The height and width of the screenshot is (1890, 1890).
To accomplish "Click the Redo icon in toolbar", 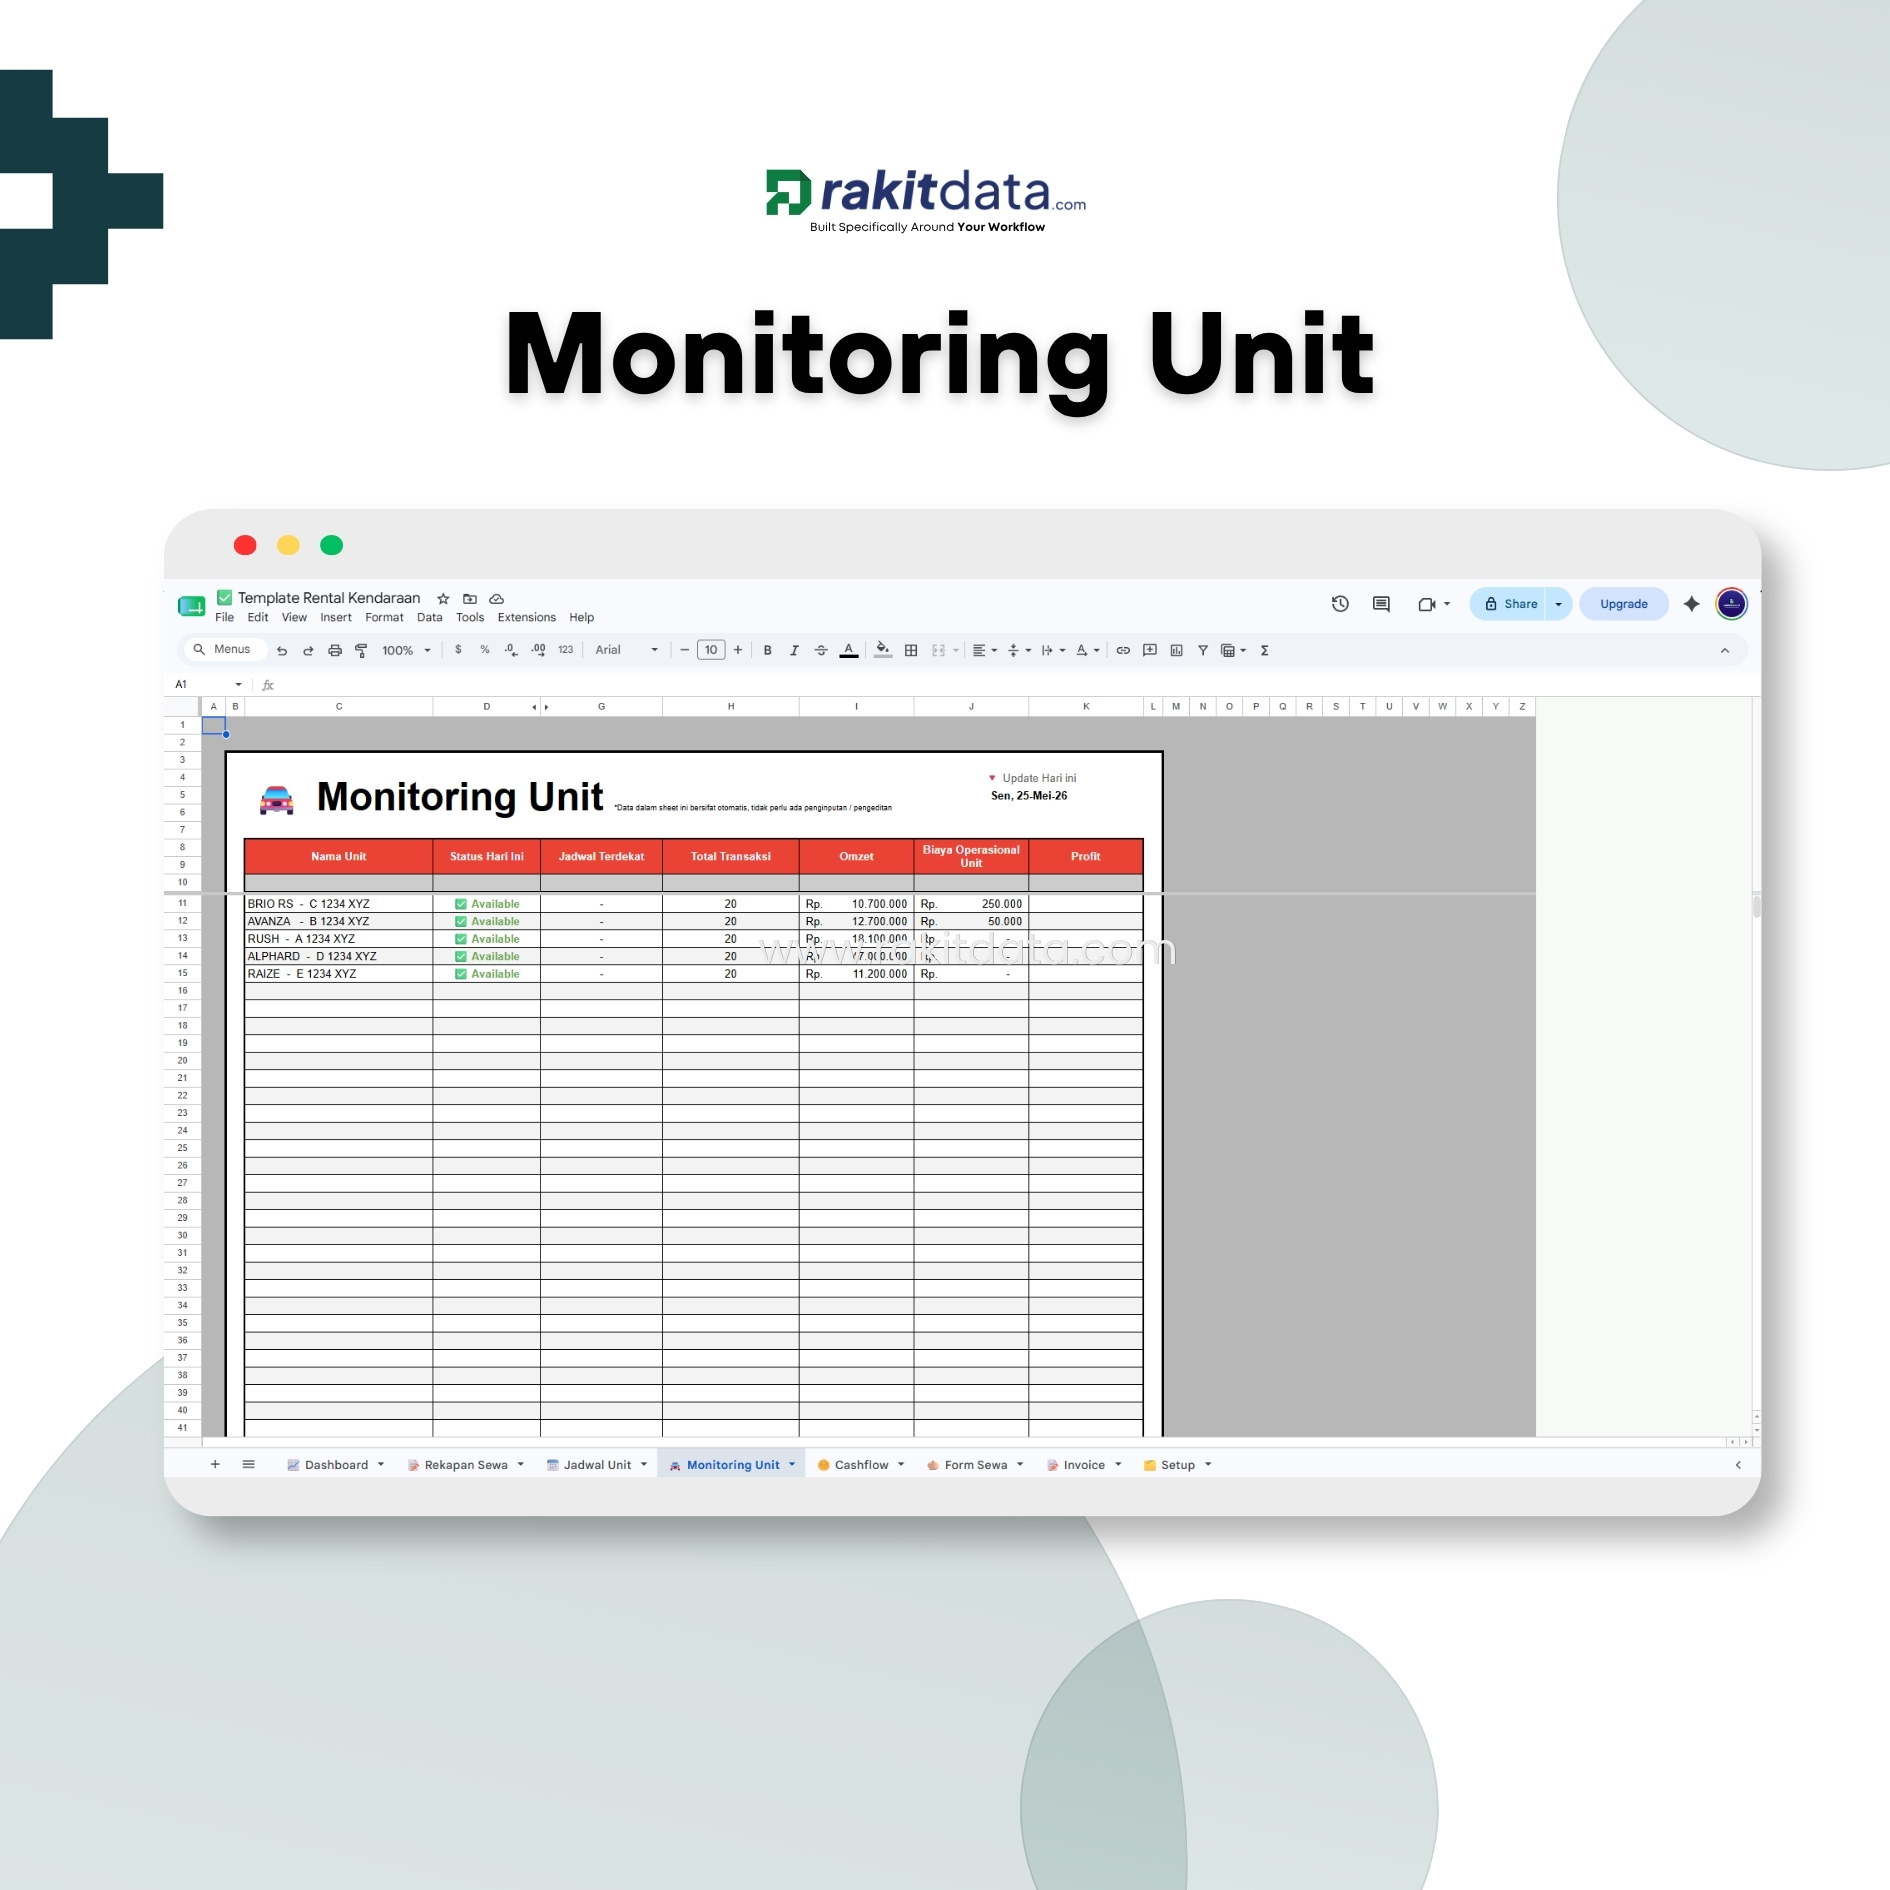I will 308,650.
